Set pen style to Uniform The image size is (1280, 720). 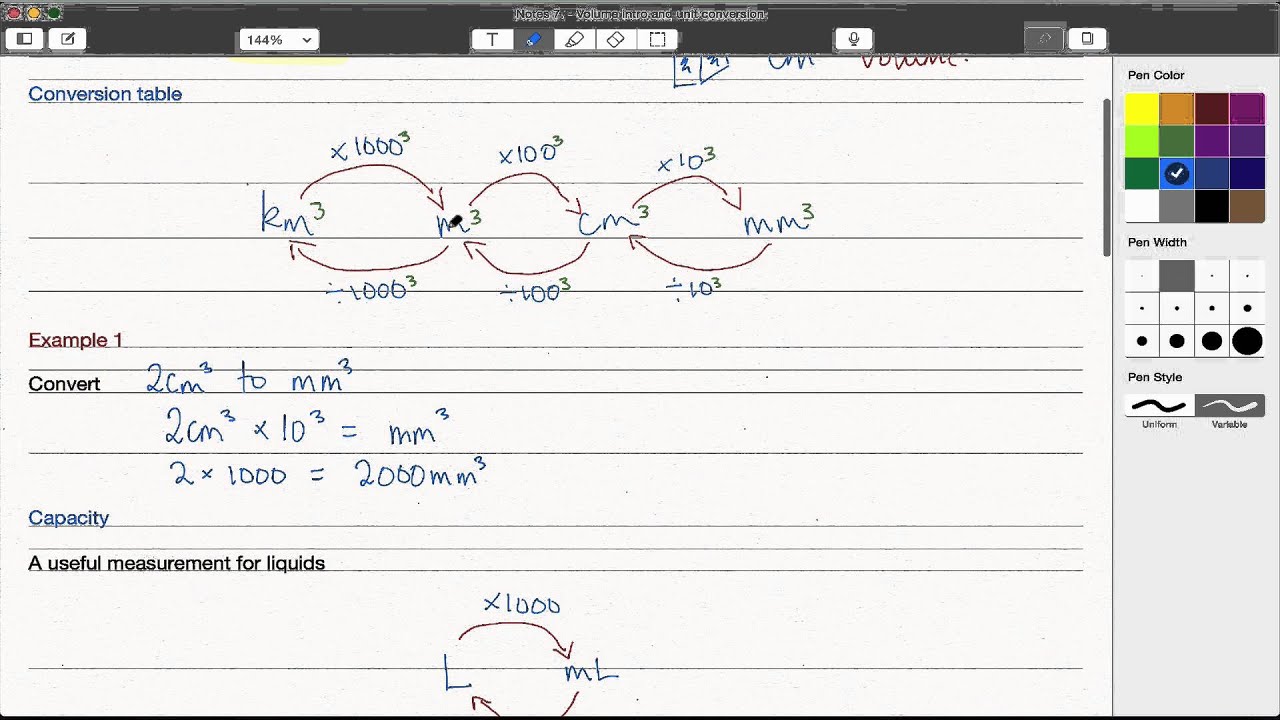coord(1159,406)
